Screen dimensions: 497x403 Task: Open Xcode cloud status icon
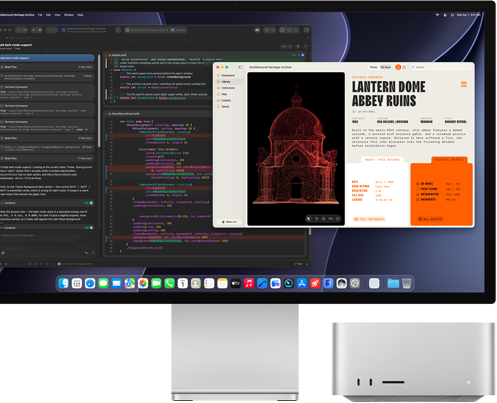coord(257,30)
